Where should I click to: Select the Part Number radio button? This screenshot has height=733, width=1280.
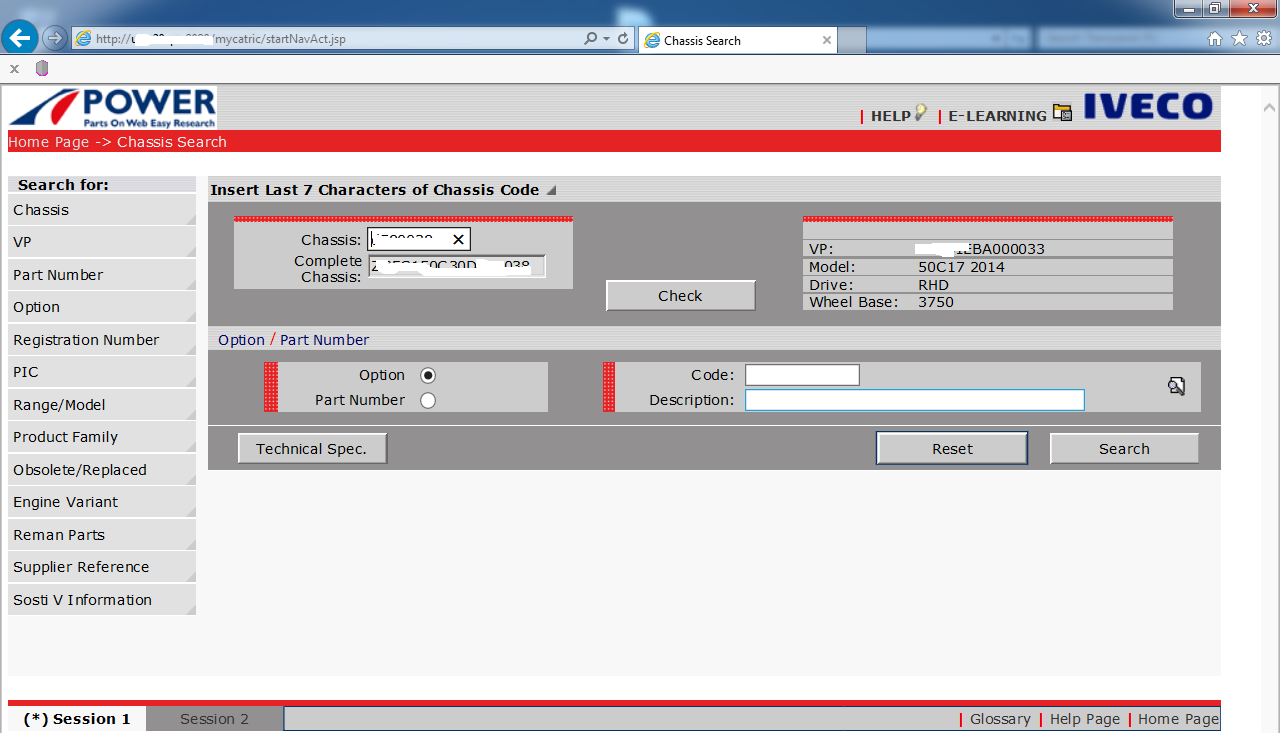(428, 400)
